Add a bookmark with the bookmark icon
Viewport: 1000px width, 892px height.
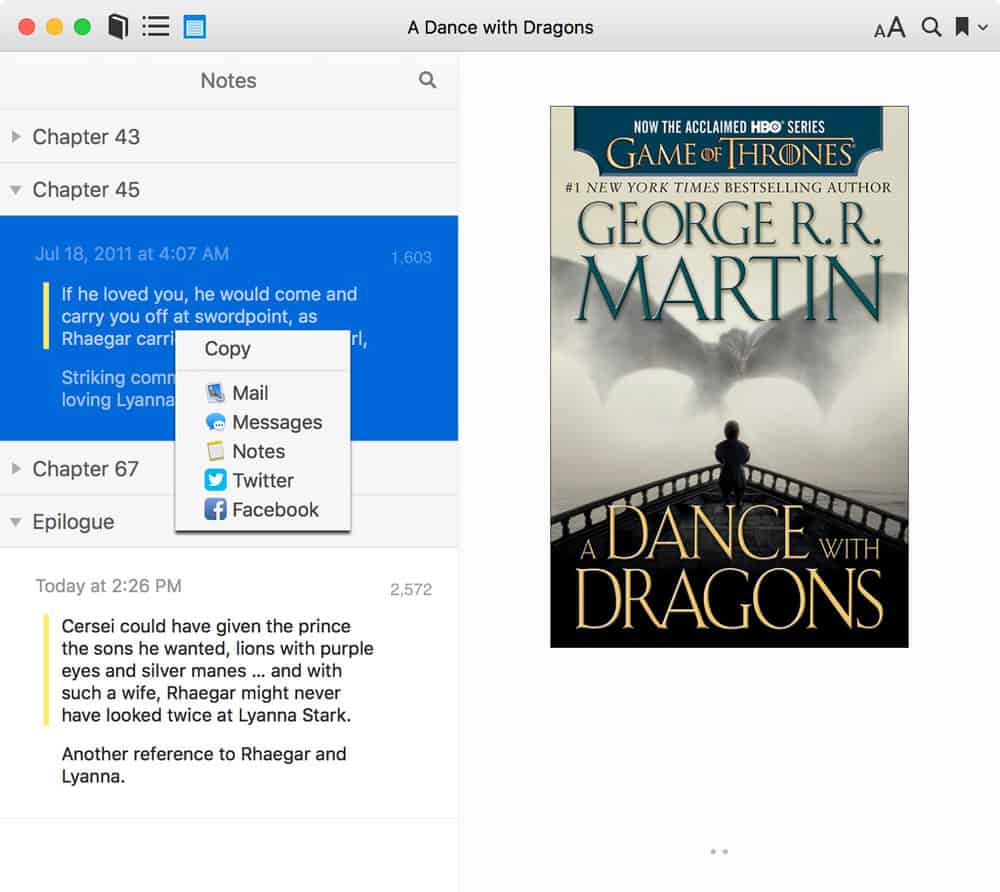[962, 27]
